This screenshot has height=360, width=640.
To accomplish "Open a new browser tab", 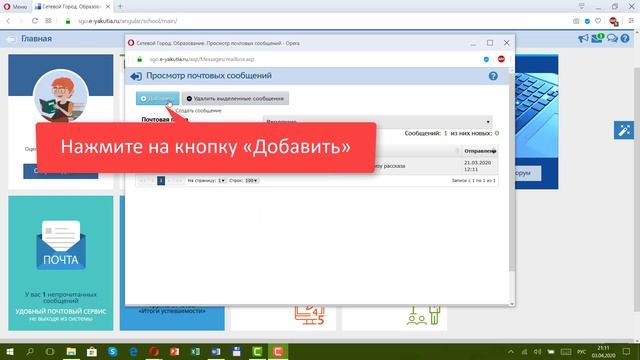I will click(120, 6).
